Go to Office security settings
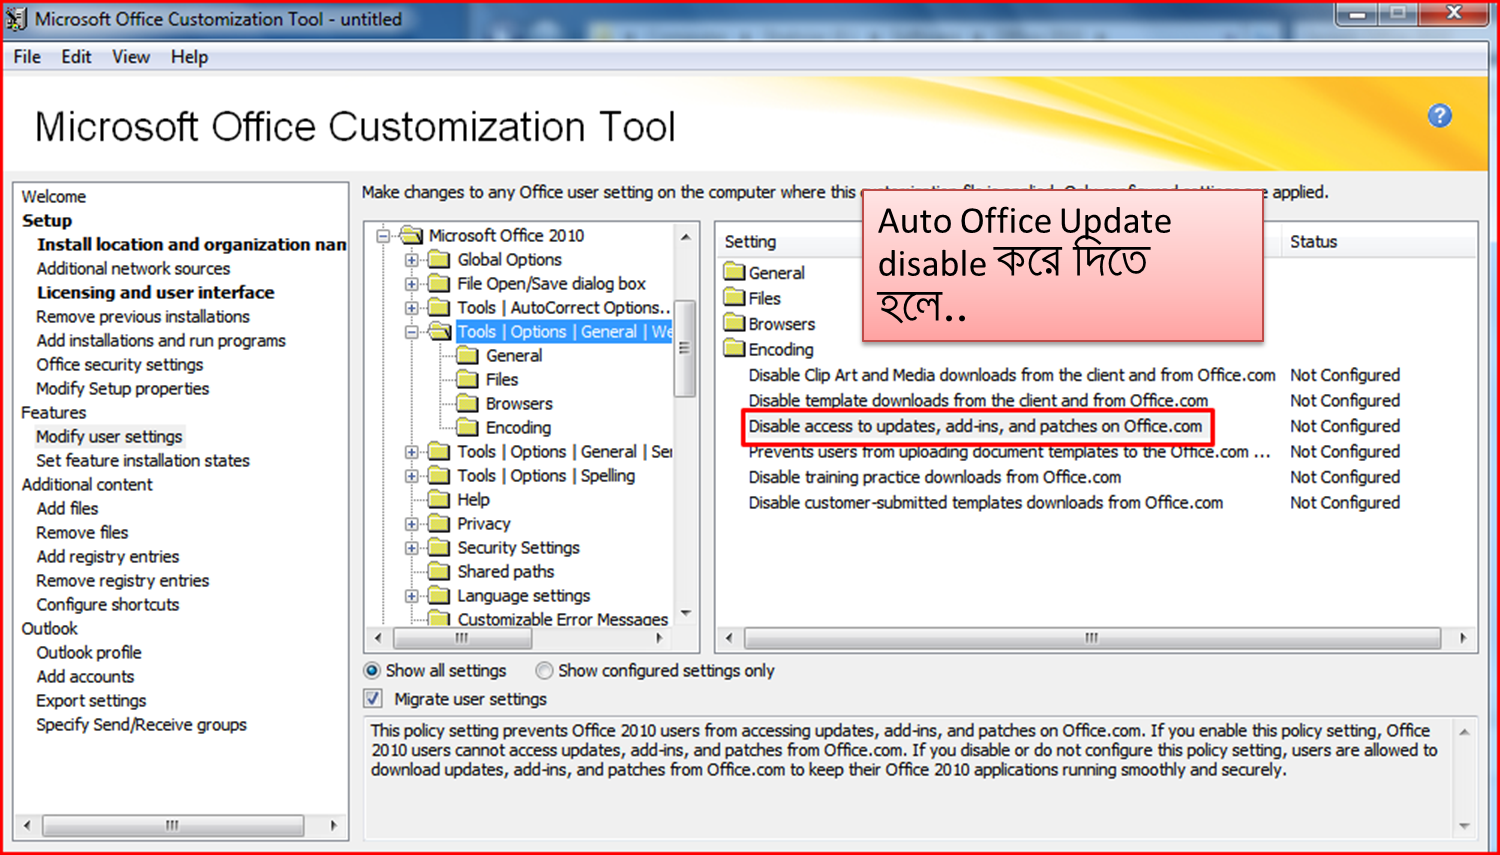1500x855 pixels. (x=120, y=365)
